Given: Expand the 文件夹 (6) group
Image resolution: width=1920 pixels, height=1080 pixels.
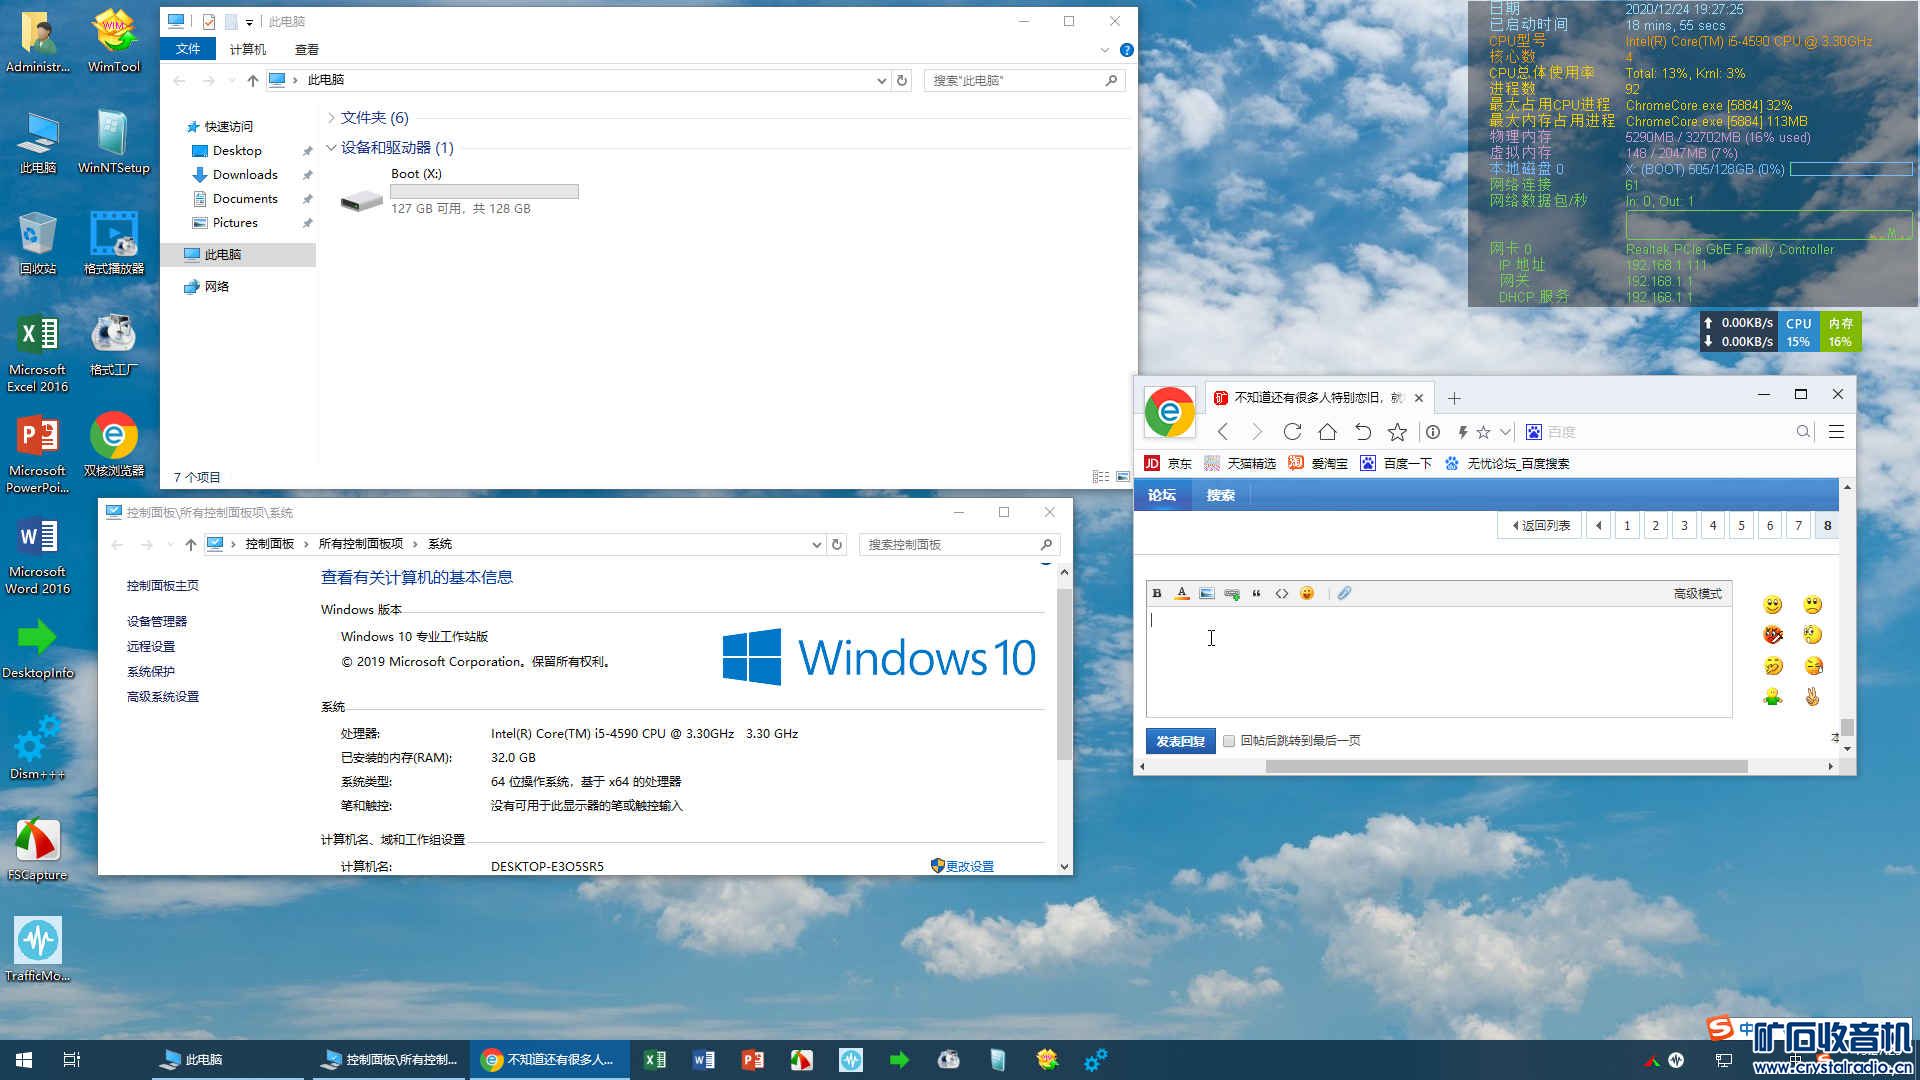Looking at the screenshot, I should (x=331, y=118).
